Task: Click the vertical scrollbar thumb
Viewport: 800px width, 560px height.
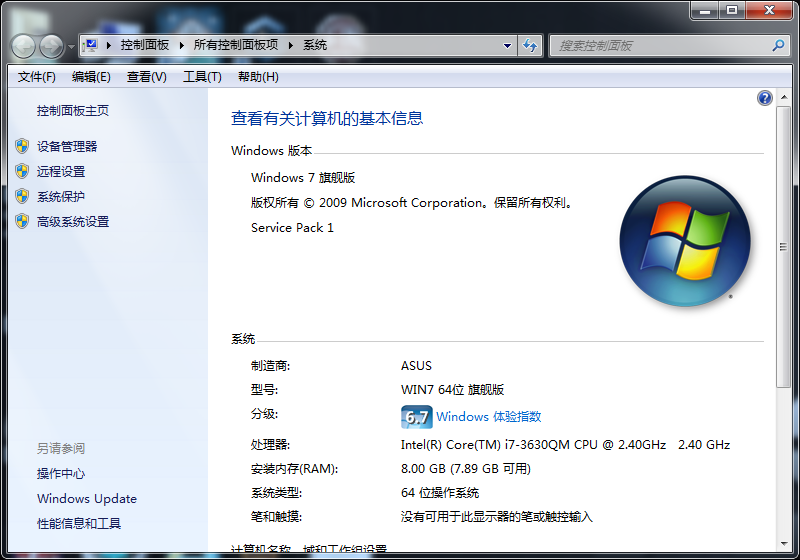Action: [784, 247]
